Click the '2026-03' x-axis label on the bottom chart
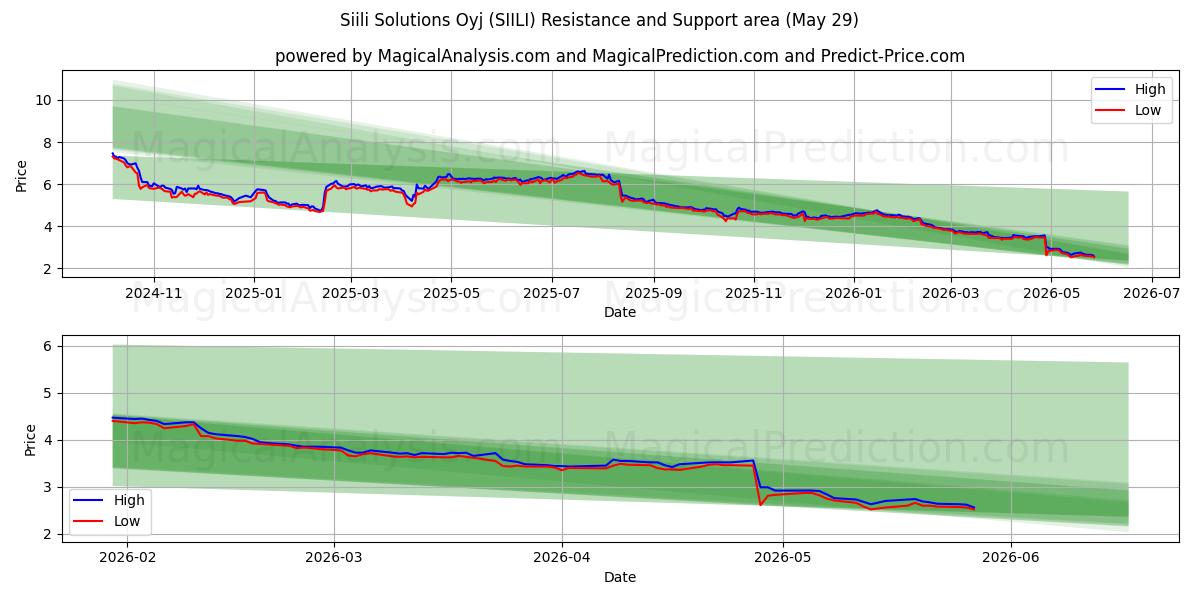The height and width of the screenshot is (600, 1200). click(334, 559)
